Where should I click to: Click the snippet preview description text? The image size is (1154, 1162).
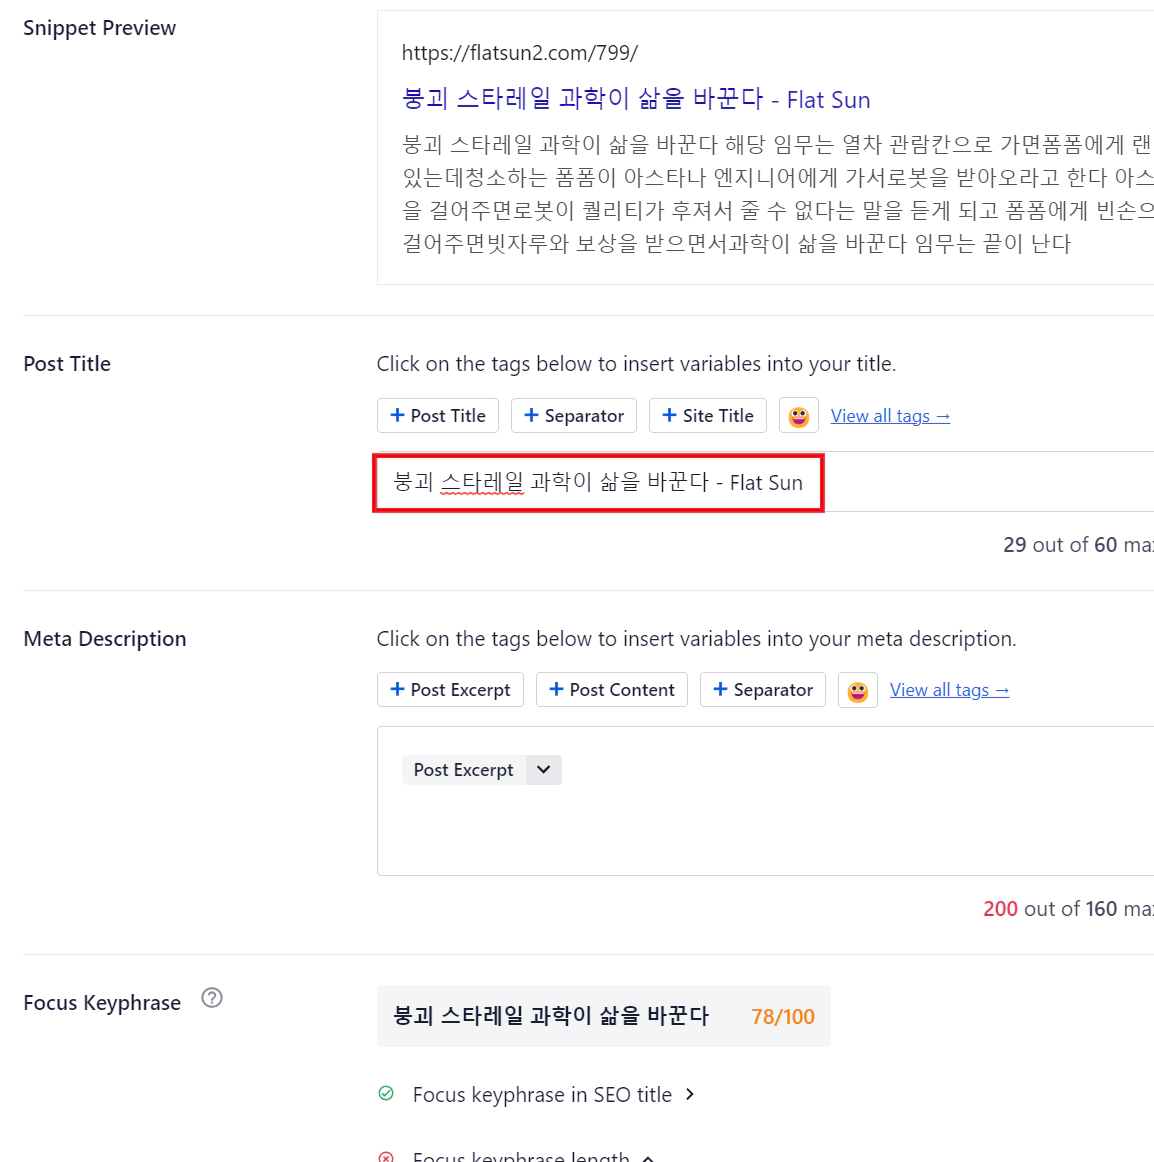tap(777, 193)
